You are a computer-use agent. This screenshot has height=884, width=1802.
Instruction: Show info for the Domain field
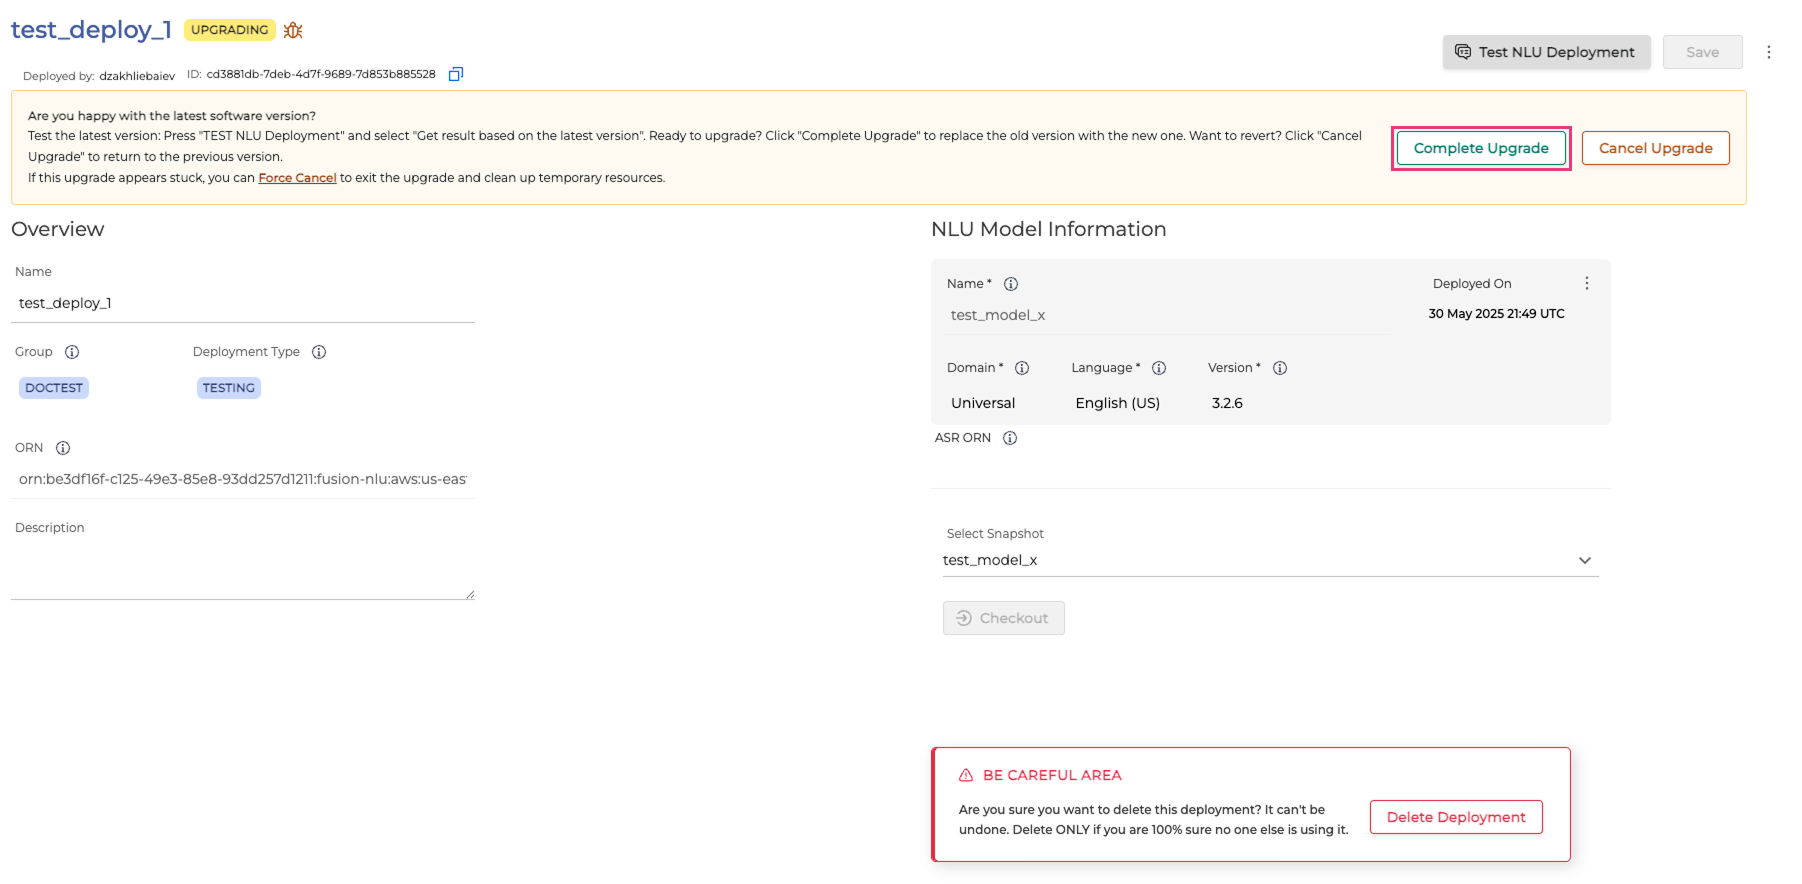[1022, 368]
